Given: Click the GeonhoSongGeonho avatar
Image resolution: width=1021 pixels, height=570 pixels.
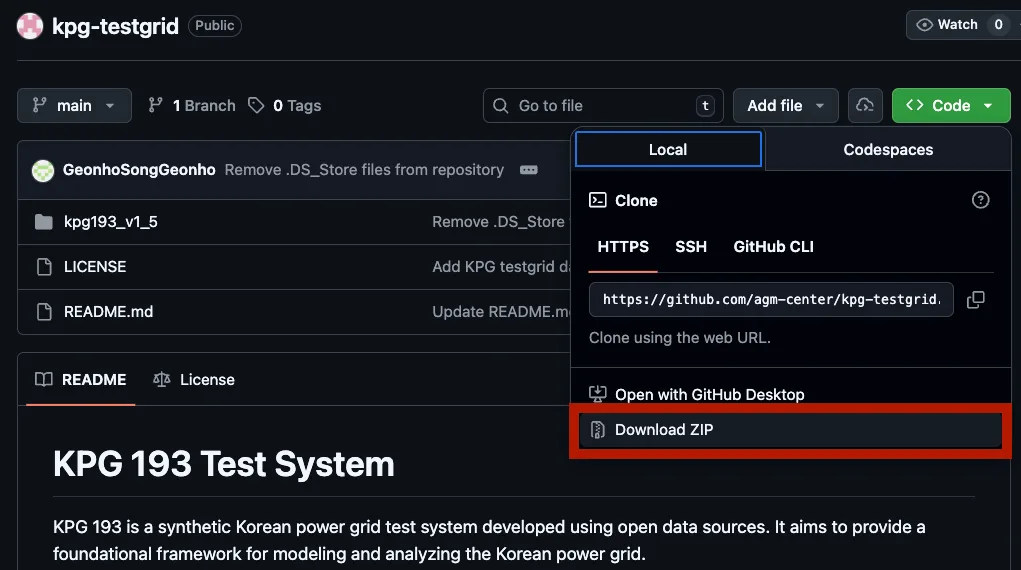Looking at the screenshot, I should tap(43, 170).
